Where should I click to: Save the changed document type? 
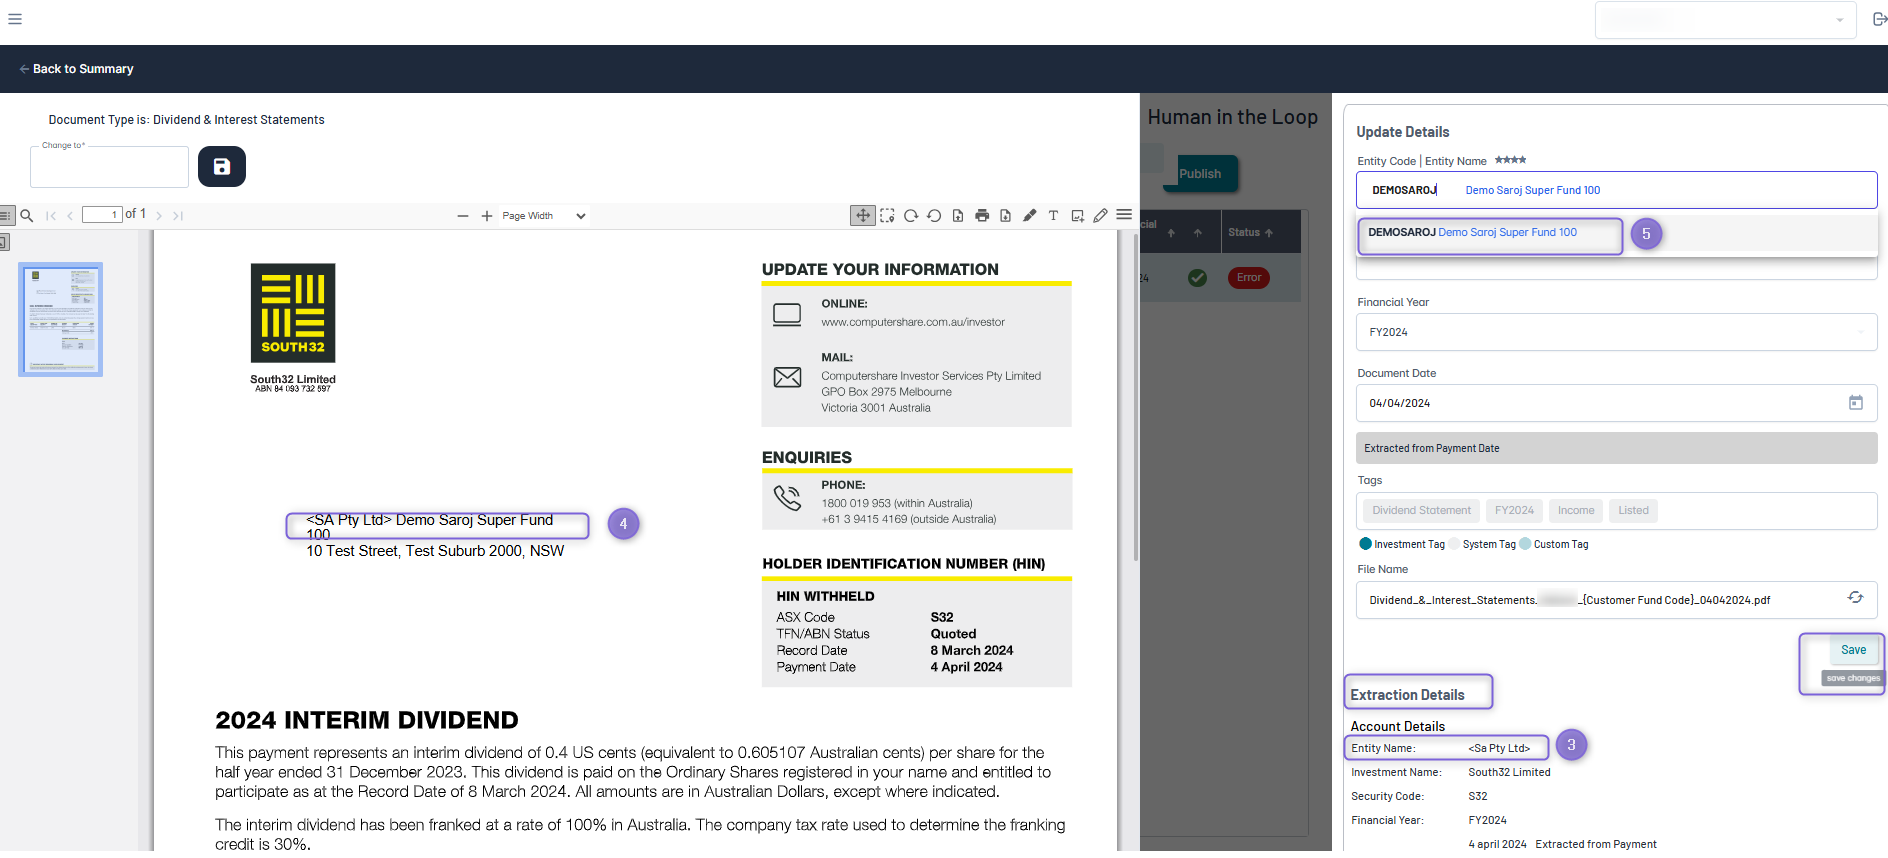coord(222,166)
